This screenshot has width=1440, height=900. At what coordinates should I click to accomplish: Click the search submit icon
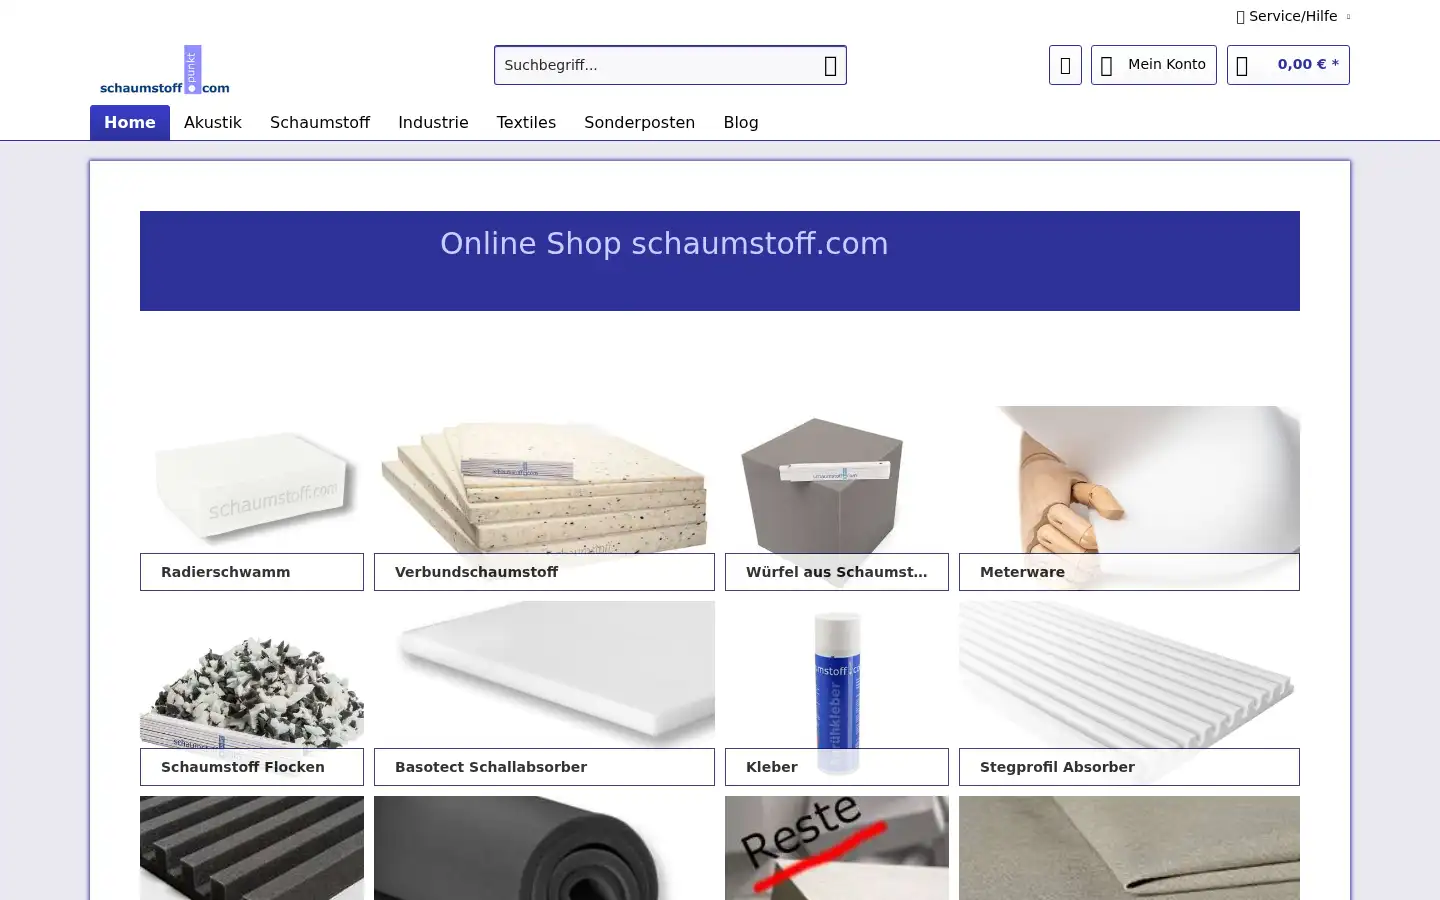coord(830,65)
